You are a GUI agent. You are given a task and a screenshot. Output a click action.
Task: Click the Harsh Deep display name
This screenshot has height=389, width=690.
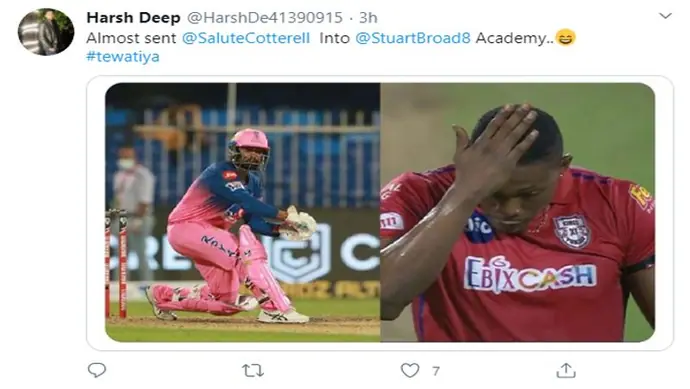[x=133, y=18]
